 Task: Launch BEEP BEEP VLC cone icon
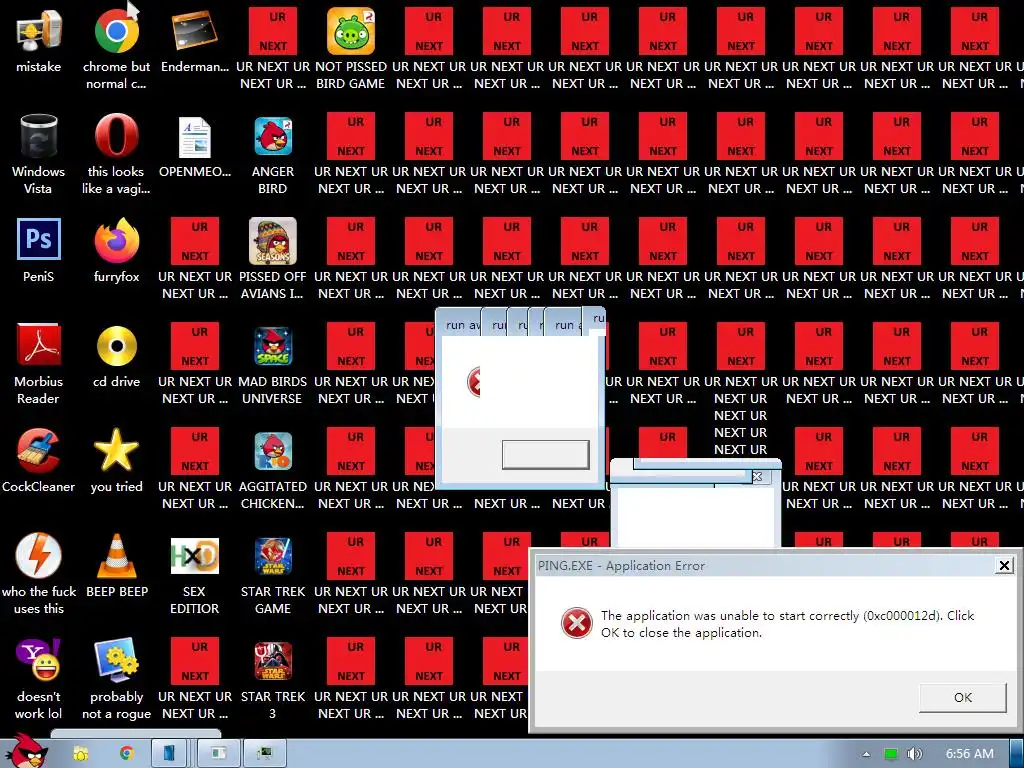click(116, 556)
